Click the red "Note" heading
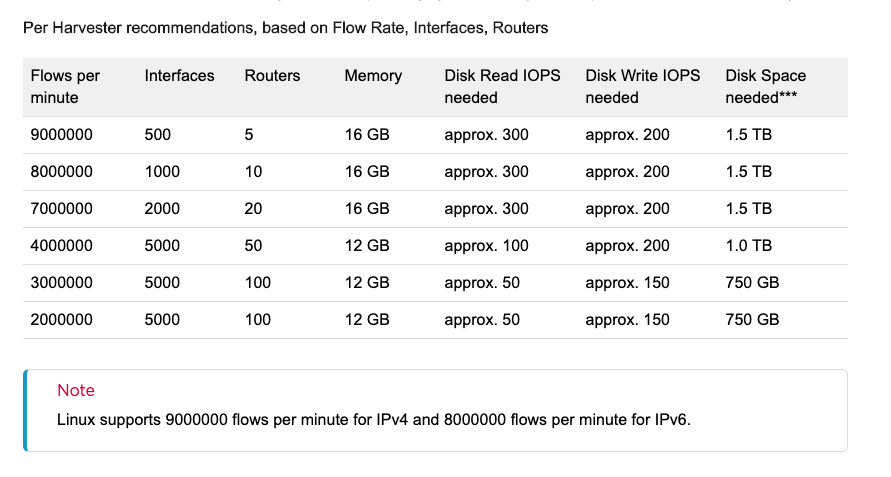This screenshot has width=891, height=477. pos(76,390)
